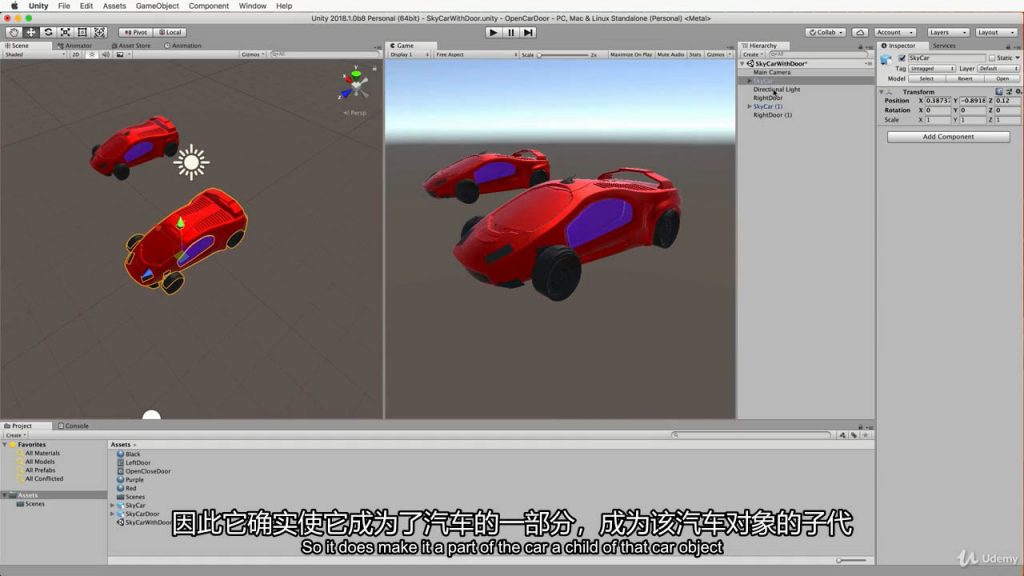Click the Scene orientation gizmo
The image size is (1024, 576).
[x=355, y=84]
